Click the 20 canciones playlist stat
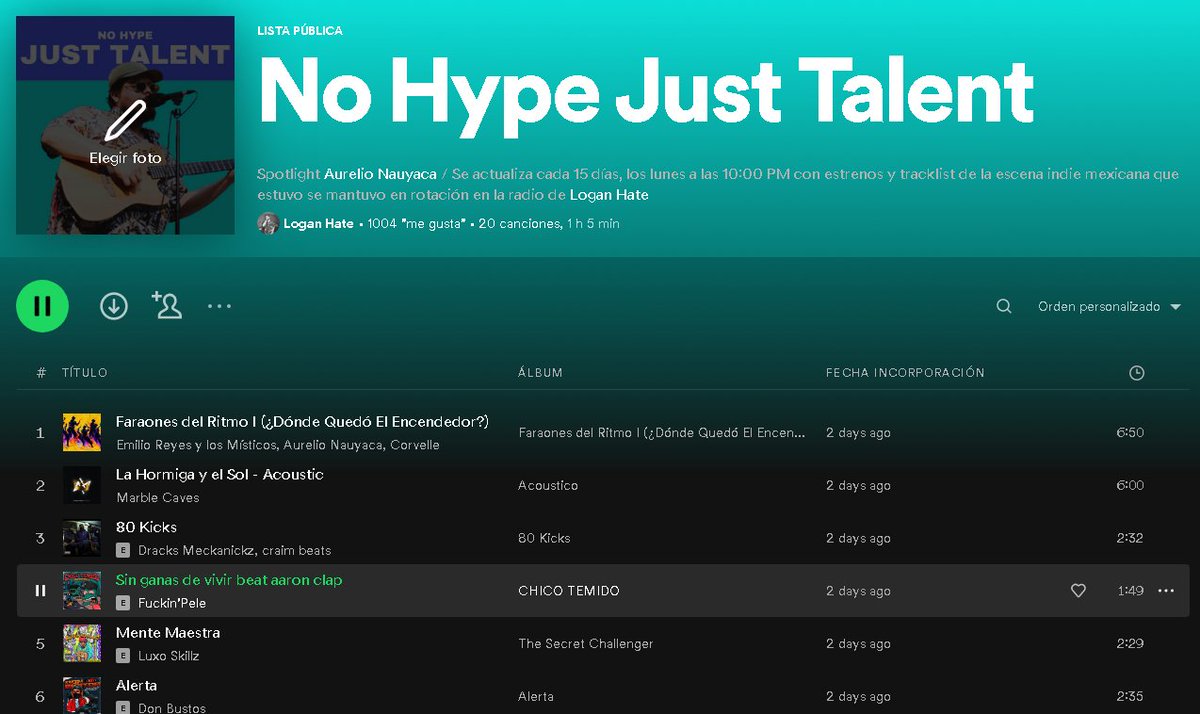Image resolution: width=1200 pixels, height=714 pixels. (x=519, y=224)
